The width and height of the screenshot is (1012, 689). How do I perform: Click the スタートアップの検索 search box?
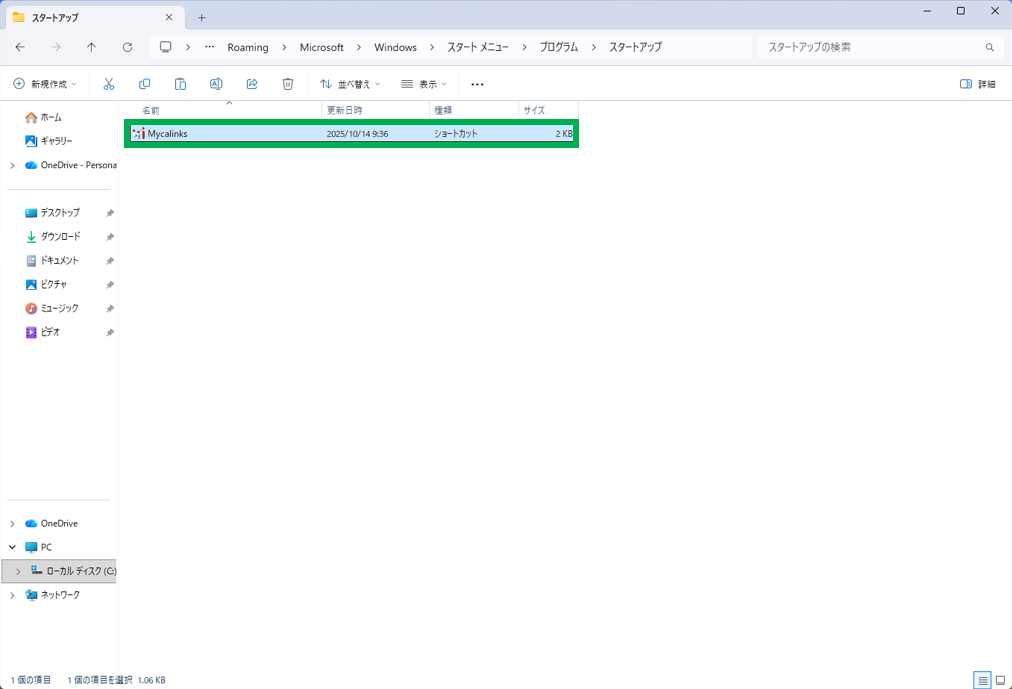870,47
